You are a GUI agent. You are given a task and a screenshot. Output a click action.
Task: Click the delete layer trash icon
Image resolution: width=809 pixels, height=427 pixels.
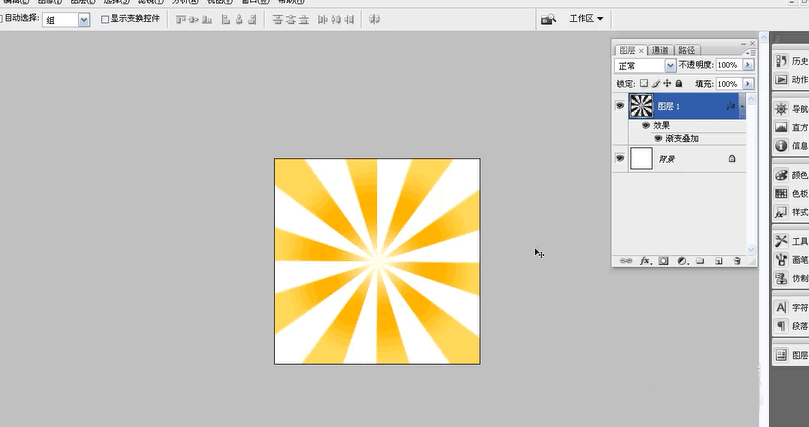(x=737, y=261)
